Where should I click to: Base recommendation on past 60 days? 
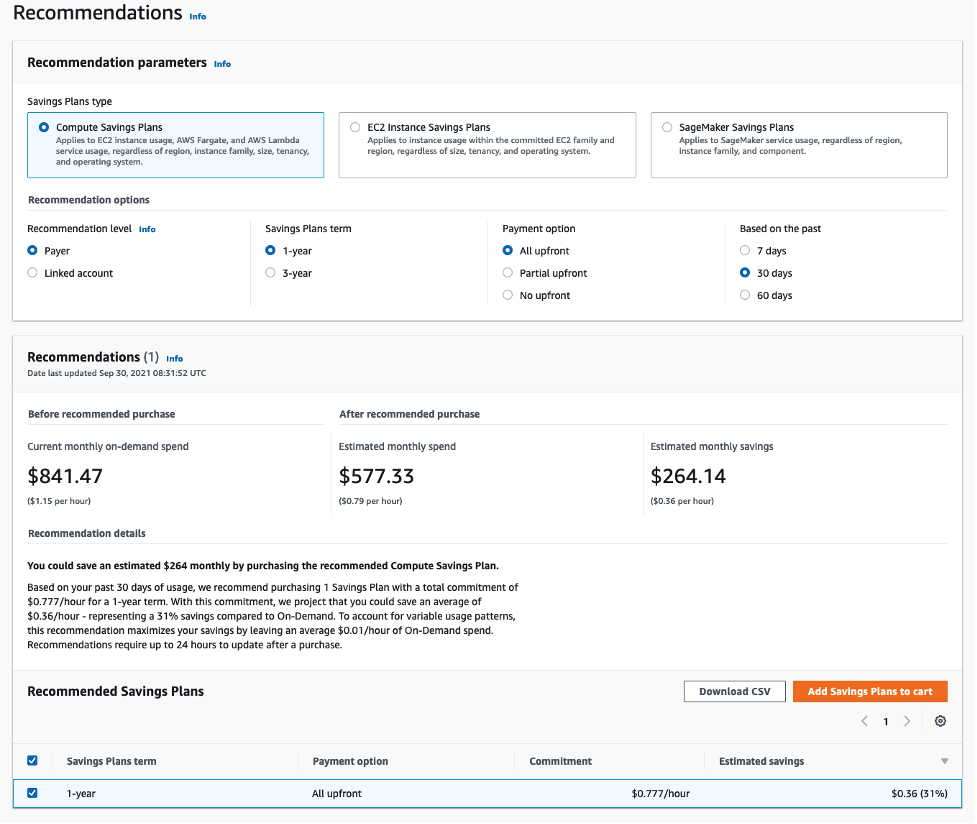(x=745, y=295)
